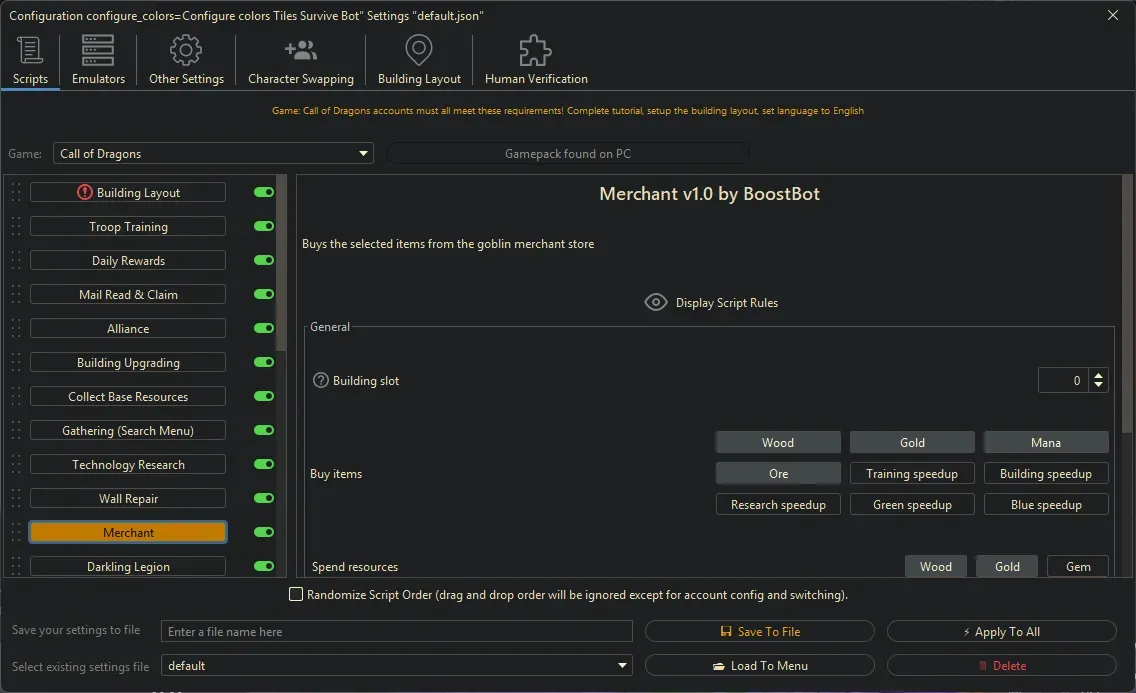Click the Load To Menu button
Viewport: 1136px width, 693px height.
tap(760, 665)
